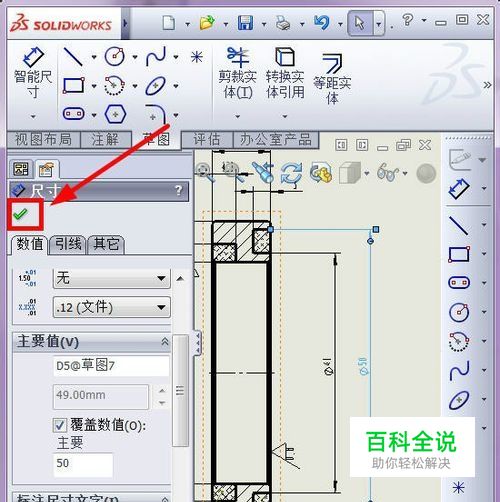Select Ellipse tool in right toolbar
The image size is (500, 502).
coord(459,400)
